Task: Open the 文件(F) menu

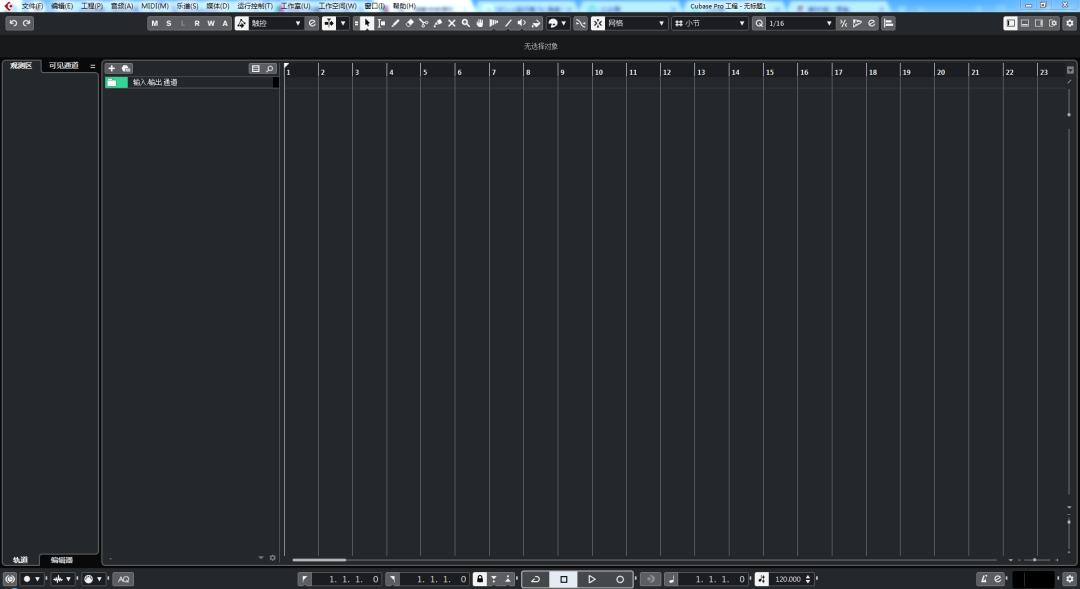Action: (32, 6)
